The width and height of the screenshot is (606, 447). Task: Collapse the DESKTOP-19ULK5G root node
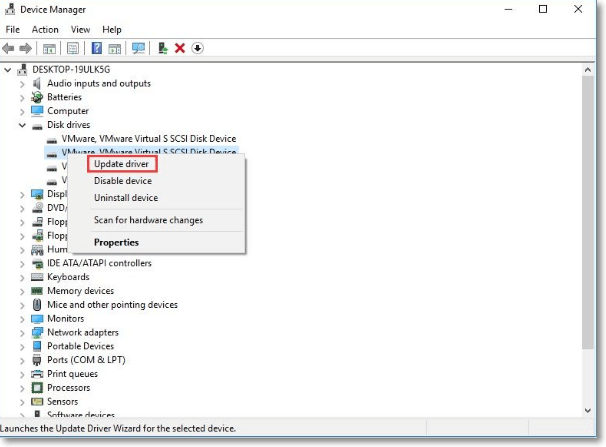tap(8, 70)
